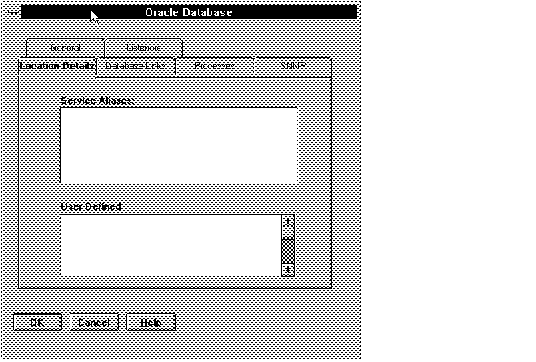Click the Service Aliases label

97,101
